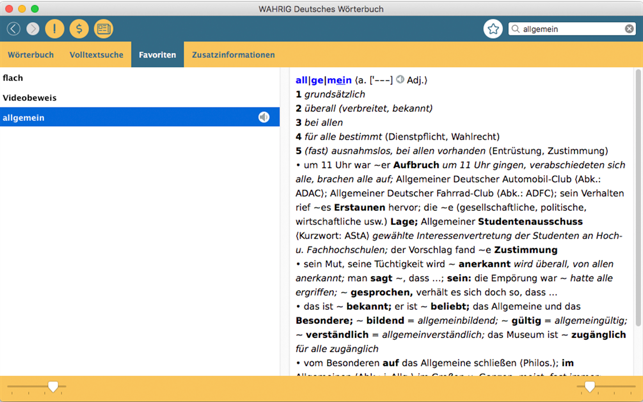643x402 pixels.
Task: Adjust the bottom-left slider handle
Action: click(53, 386)
